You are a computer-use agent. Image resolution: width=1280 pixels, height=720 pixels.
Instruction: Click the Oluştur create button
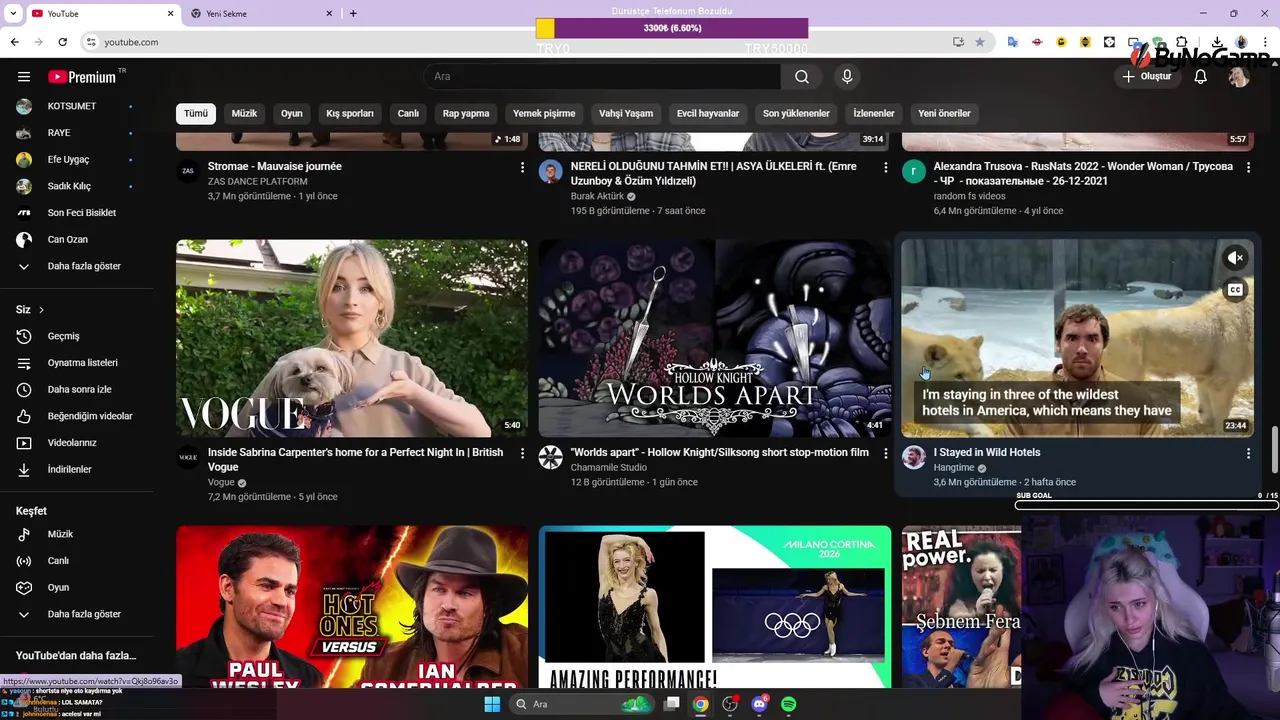pyautogui.click(x=1146, y=77)
